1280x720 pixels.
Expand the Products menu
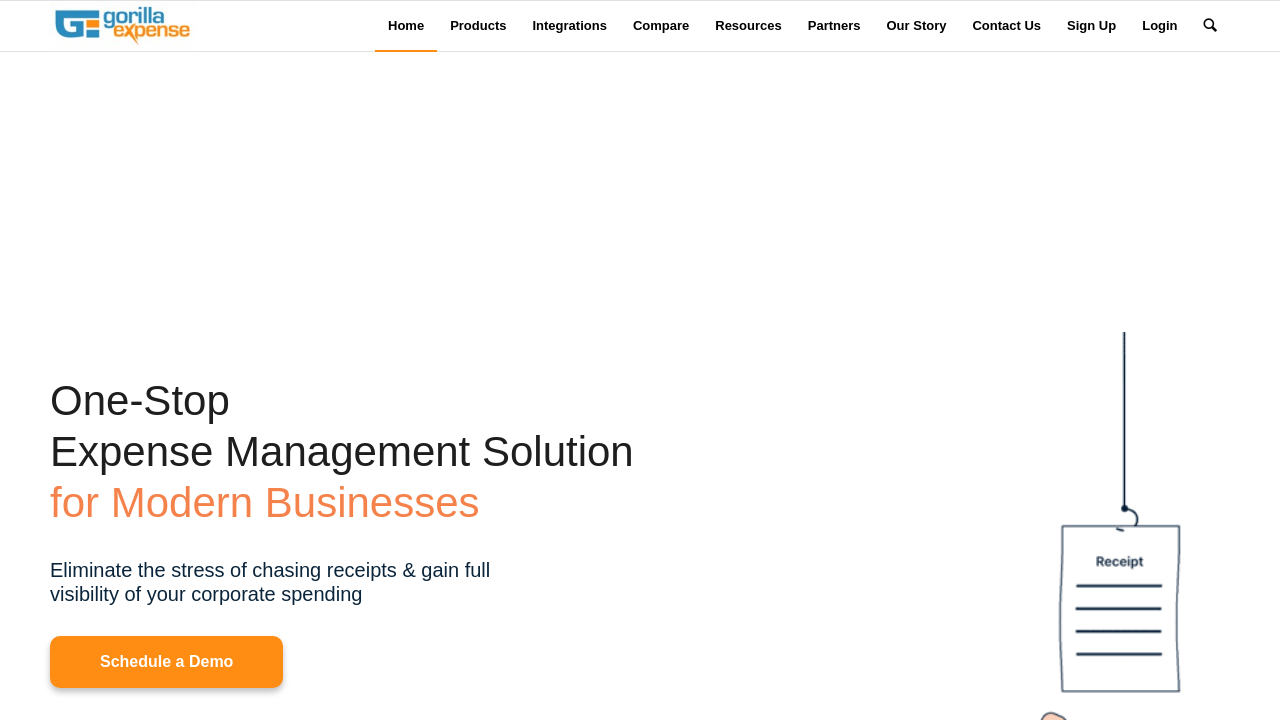click(x=478, y=26)
